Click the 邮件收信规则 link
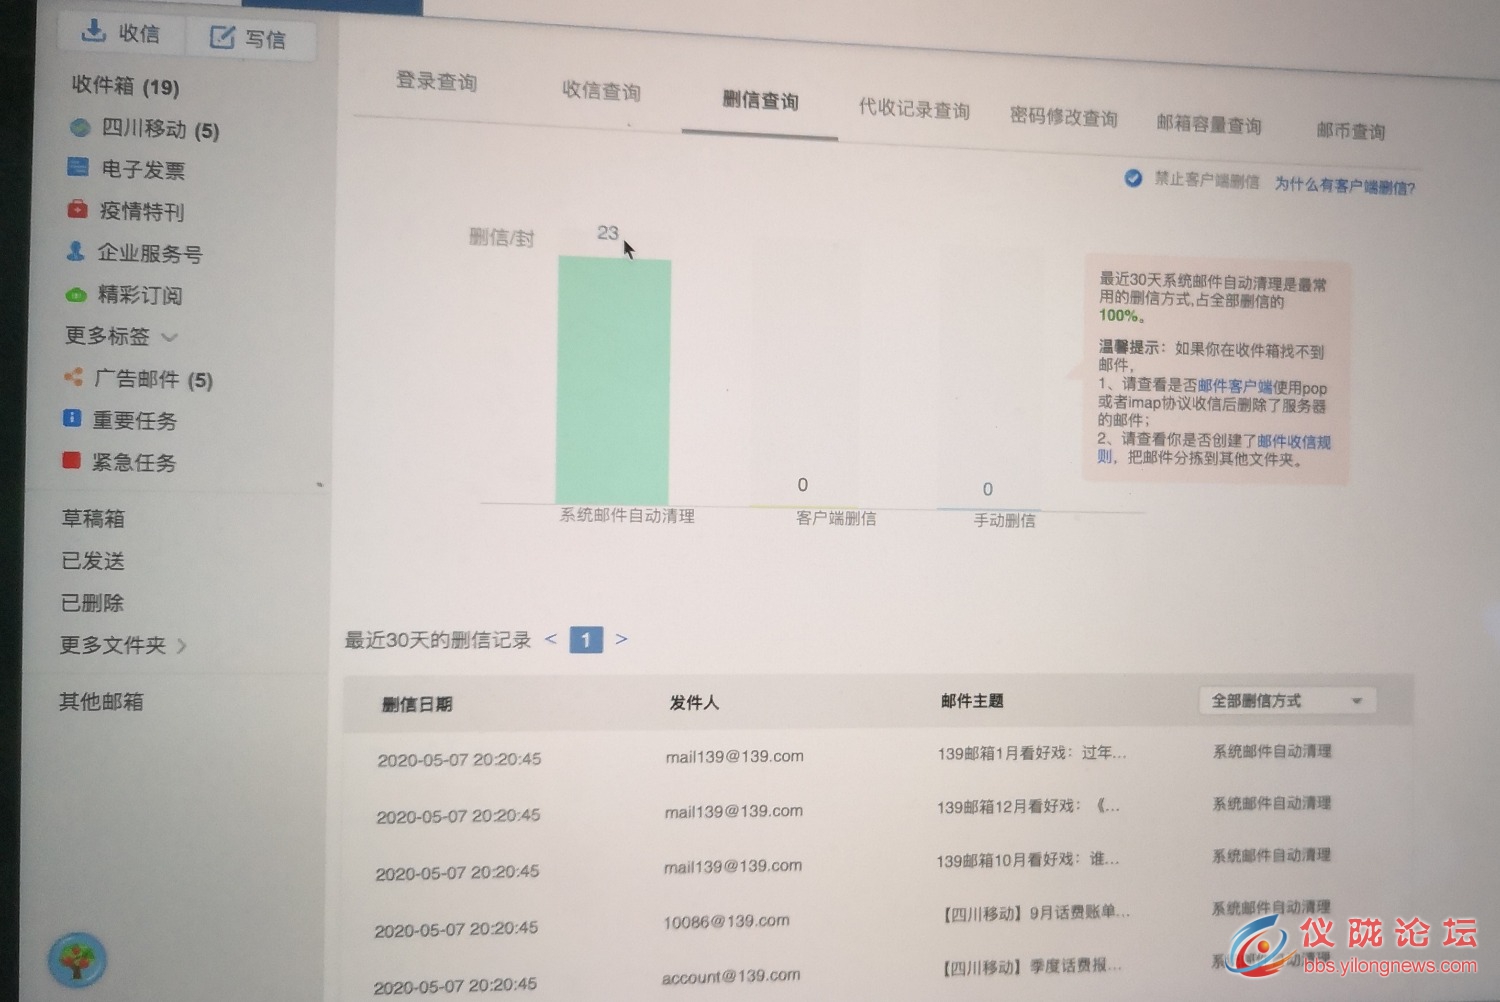This screenshot has width=1500, height=1002. 1293,441
